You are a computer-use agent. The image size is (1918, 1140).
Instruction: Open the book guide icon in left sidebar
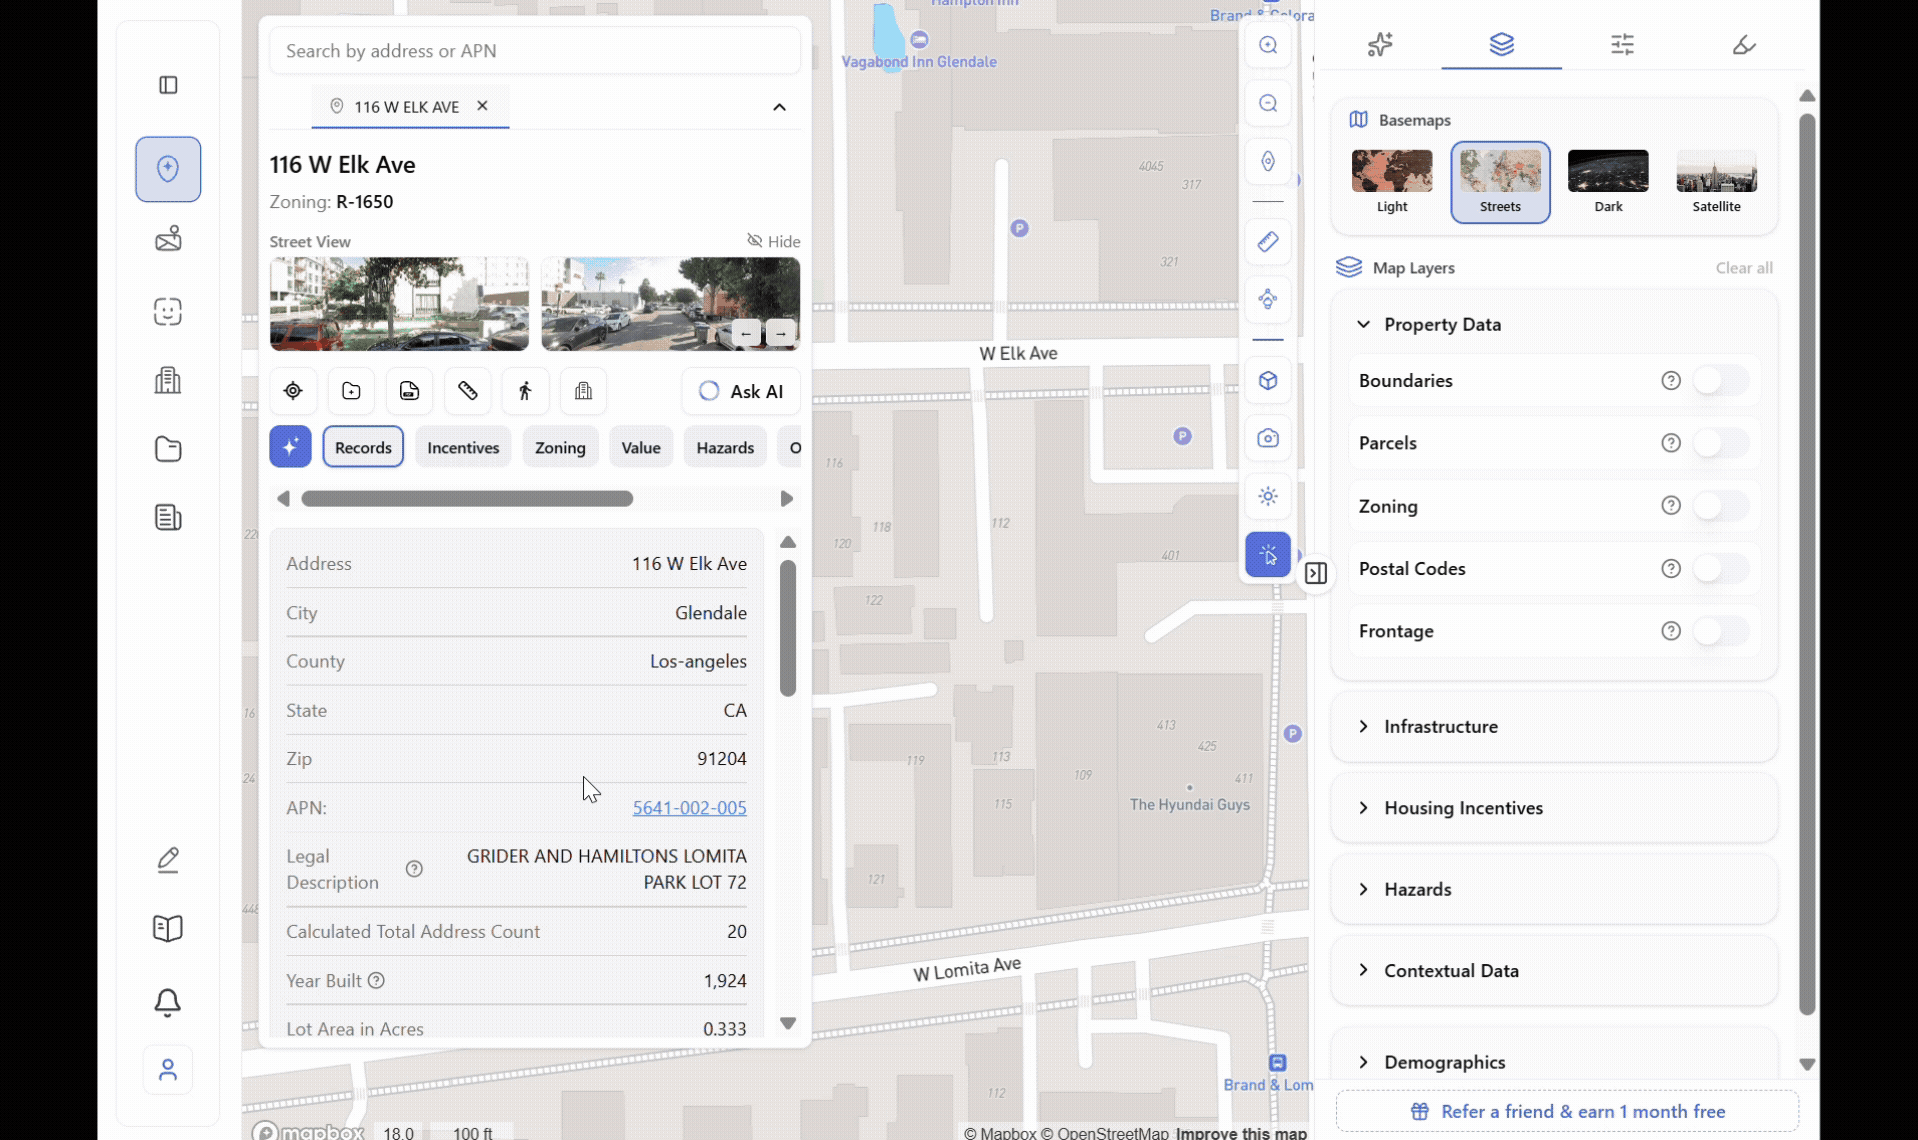click(x=168, y=928)
